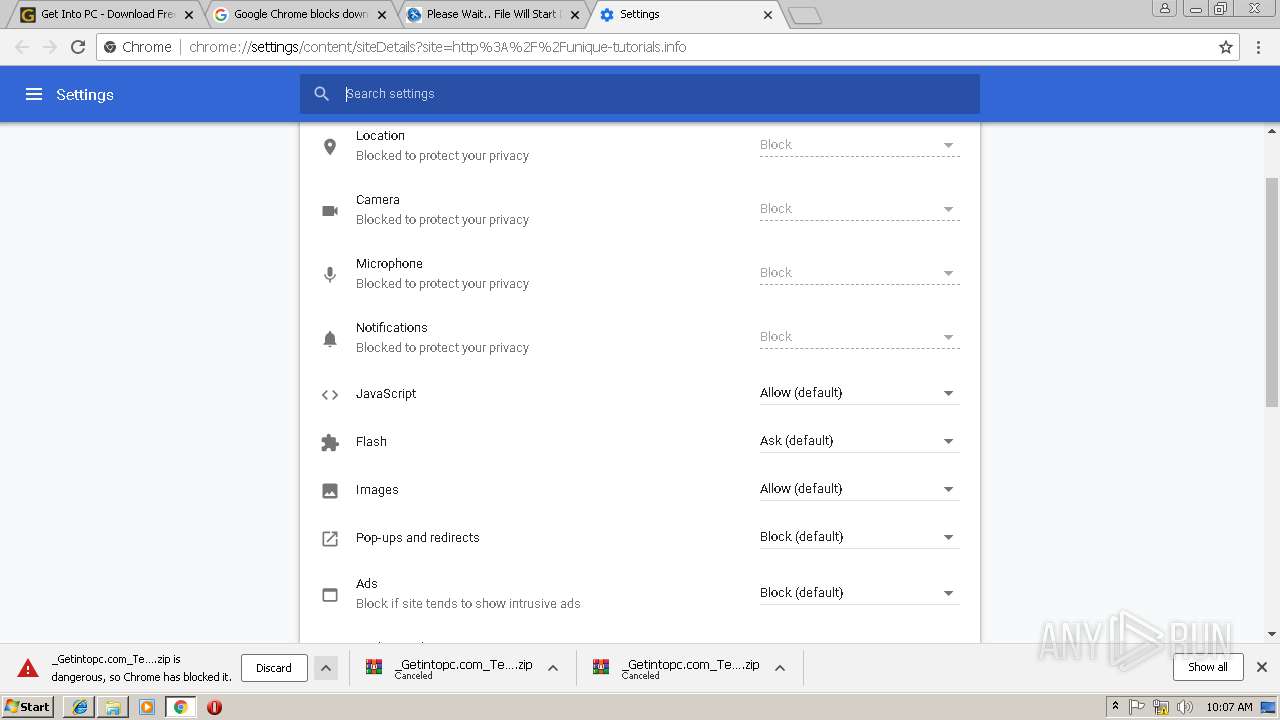Open the Flash Ask (default) dropdown
The height and width of the screenshot is (720, 1280).
[x=860, y=441]
